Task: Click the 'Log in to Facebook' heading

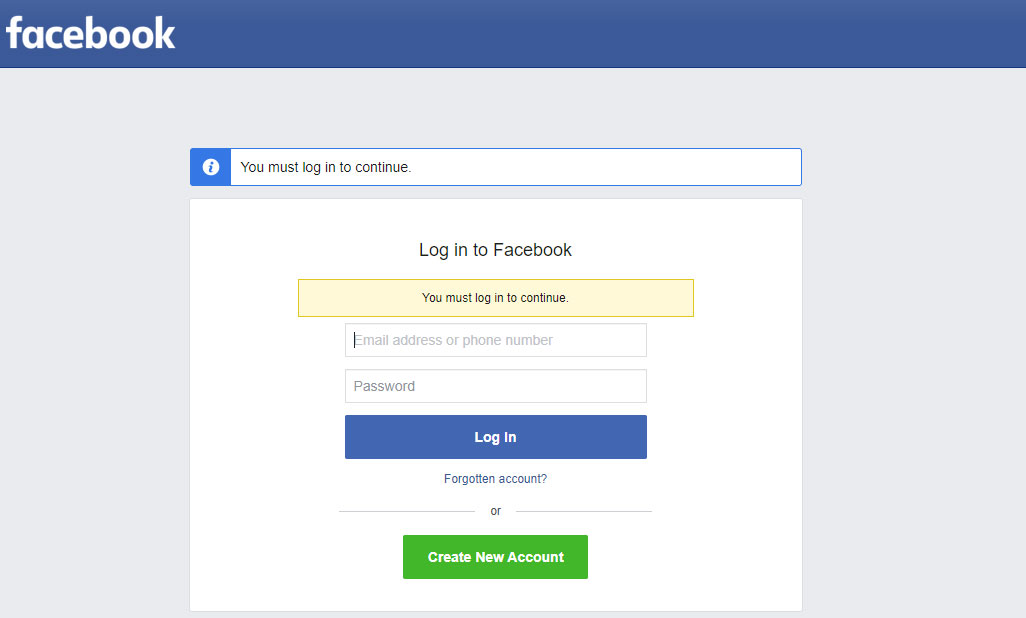Action: 495,250
